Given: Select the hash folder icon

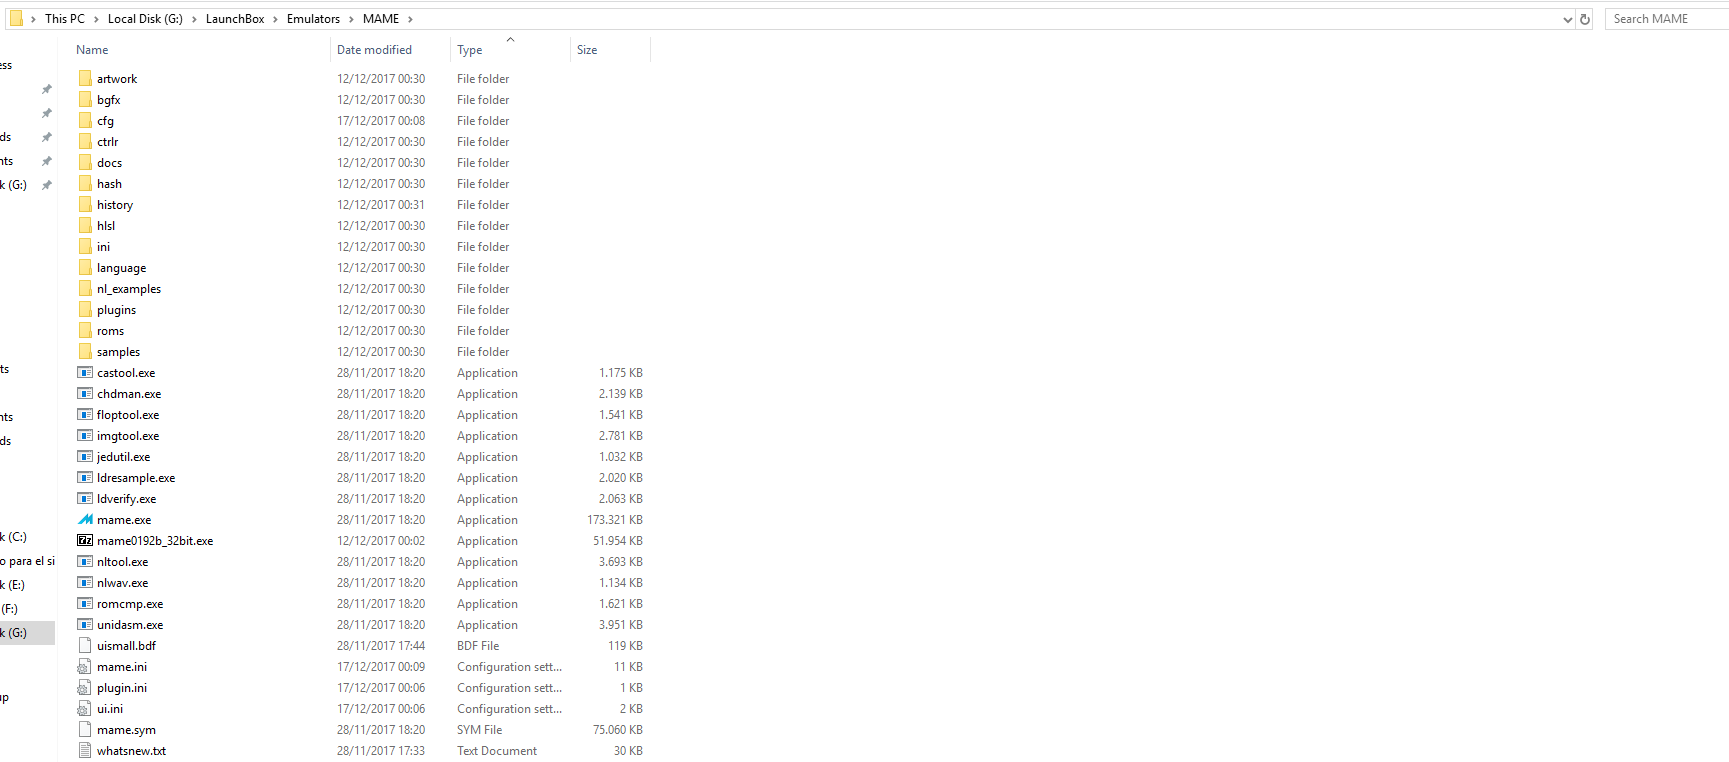Looking at the screenshot, I should point(85,183).
